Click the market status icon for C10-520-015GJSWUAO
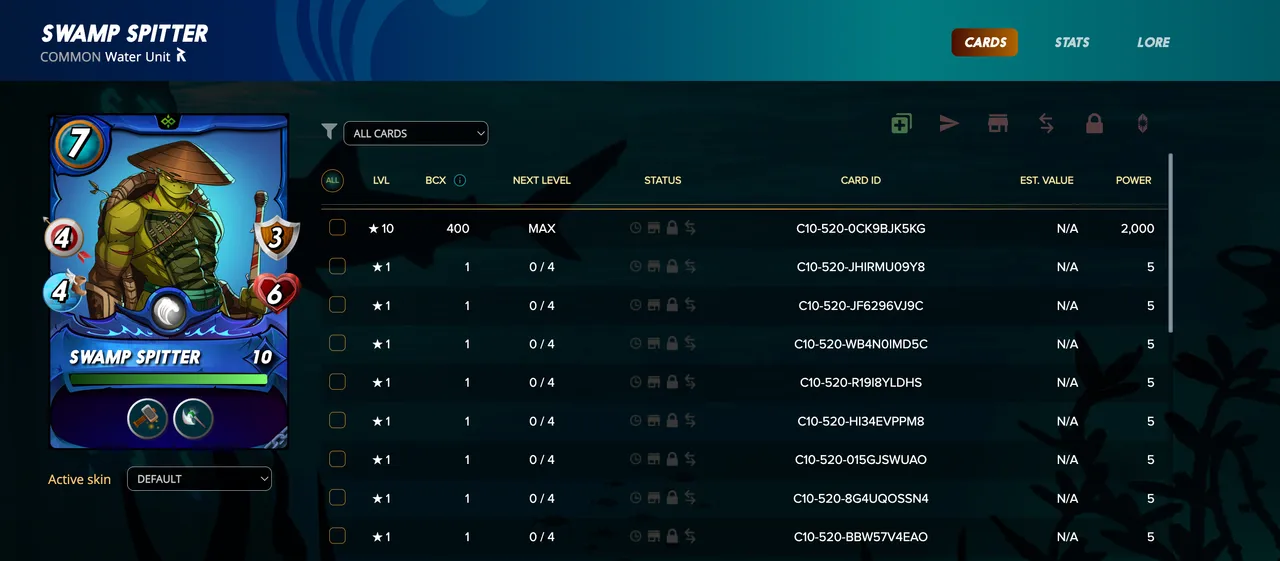The width and height of the screenshot is (1280, 561). point(654,460)
